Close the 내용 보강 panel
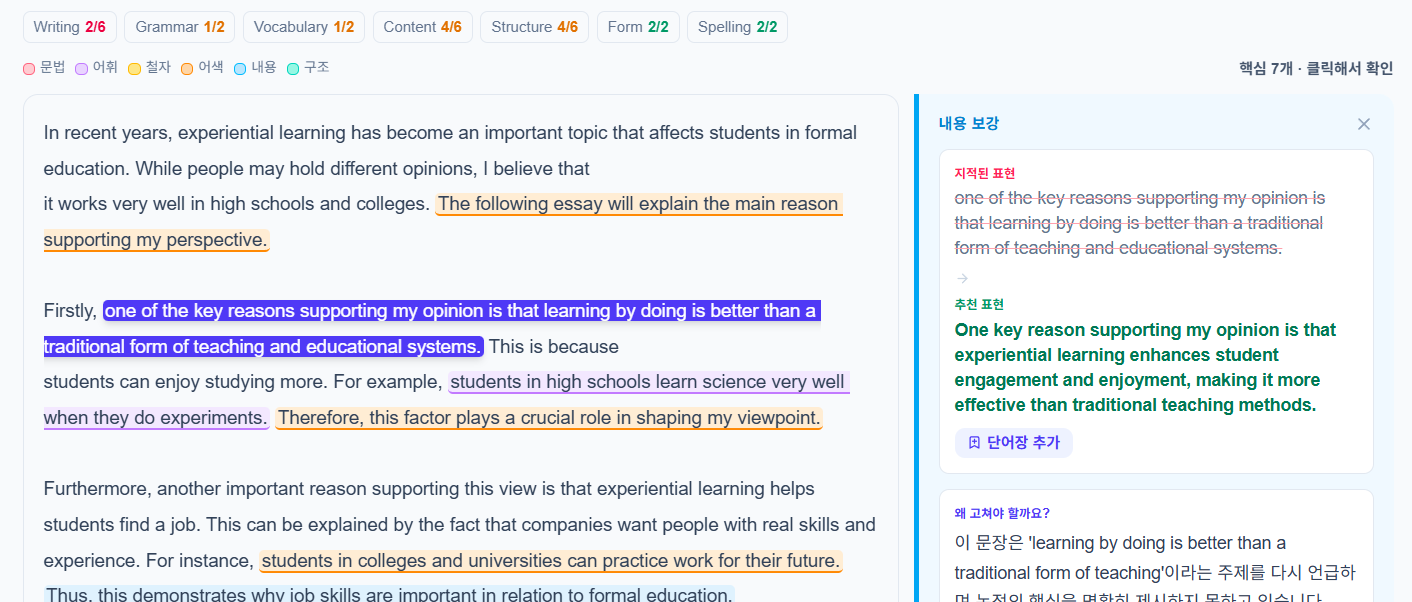 click(x=1363, y=124)
